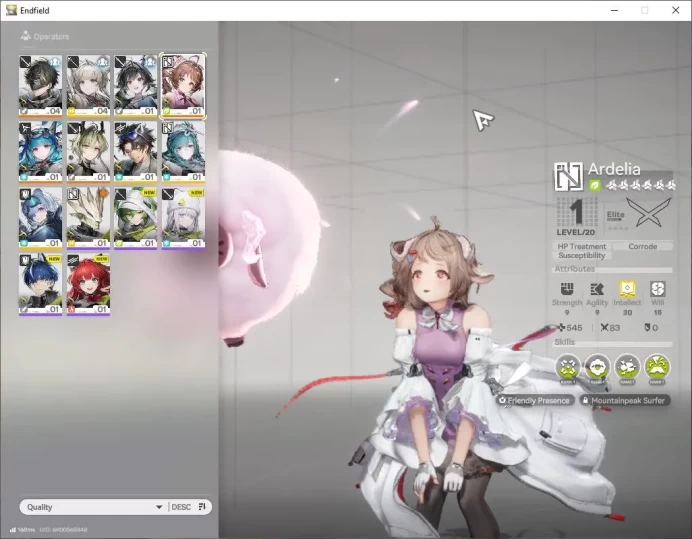Click the Skills section header
The image size is (692, 539).
(x=564, y=342)
